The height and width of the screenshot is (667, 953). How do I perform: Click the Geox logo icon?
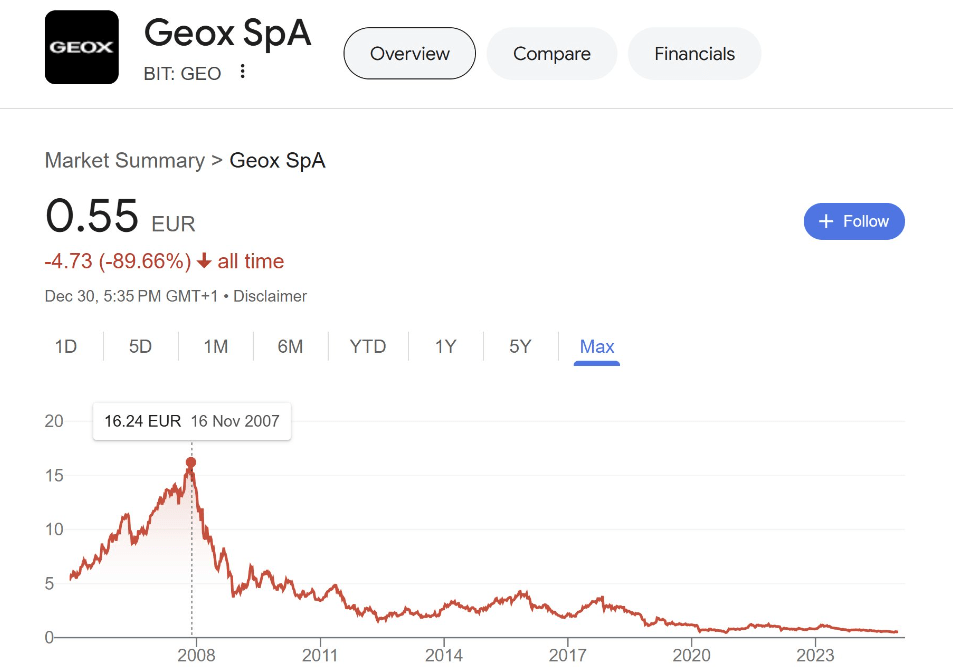(x=82, y=47)
